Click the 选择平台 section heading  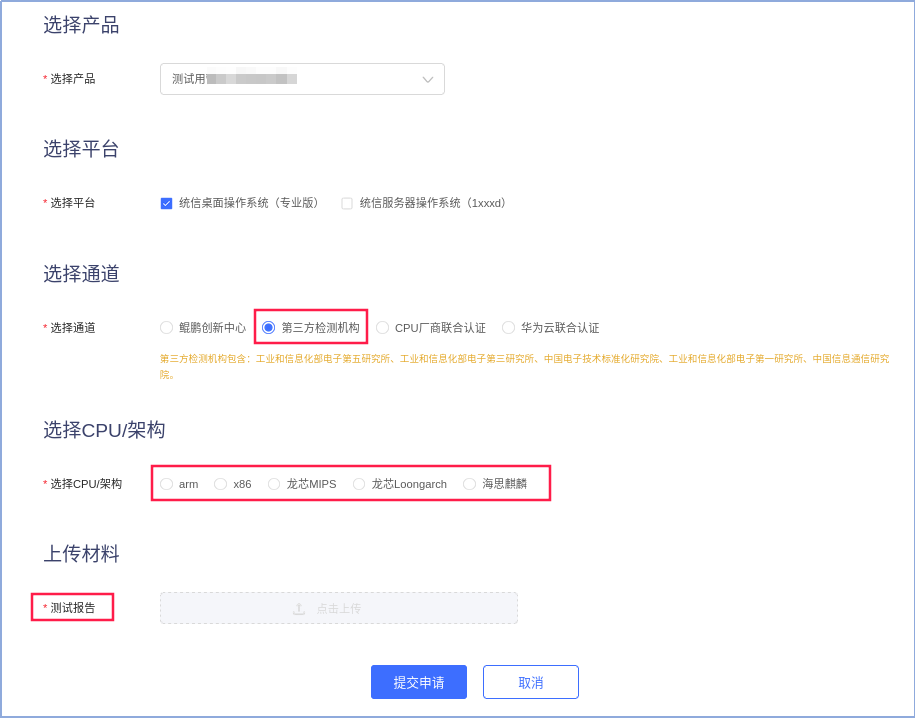tap(81, 149)
